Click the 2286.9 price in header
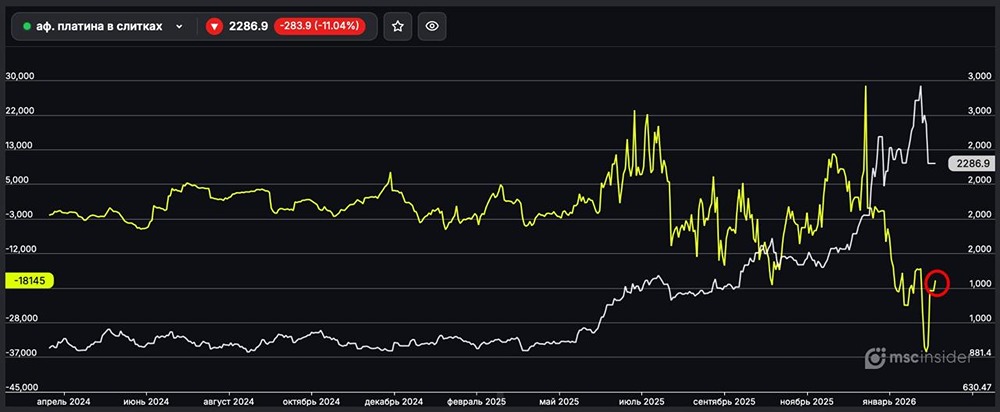This screenshot has height=412, width=1000. 249,27
